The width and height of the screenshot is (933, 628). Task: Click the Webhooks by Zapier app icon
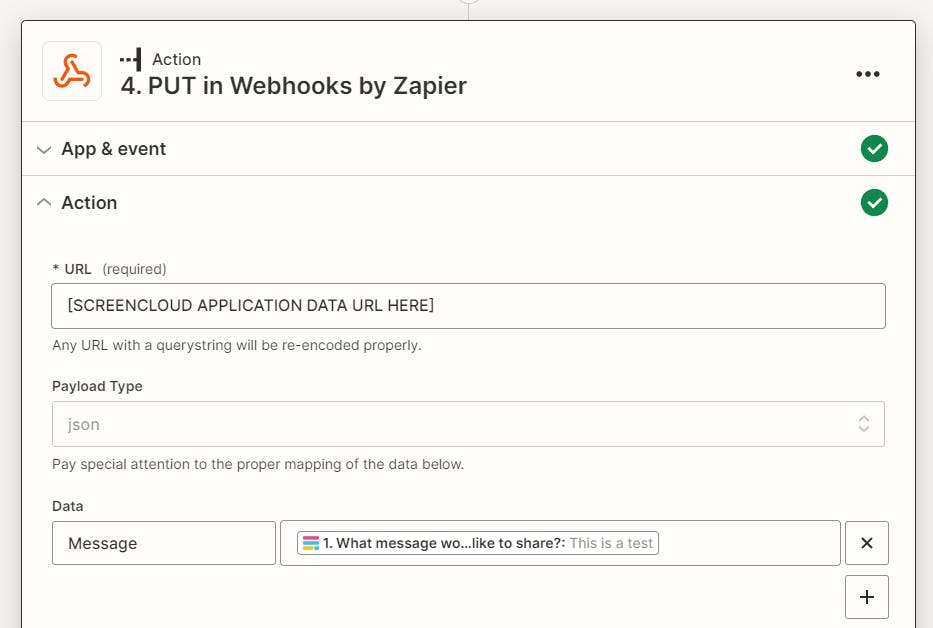pyautogui.click(x=71, y=70)
